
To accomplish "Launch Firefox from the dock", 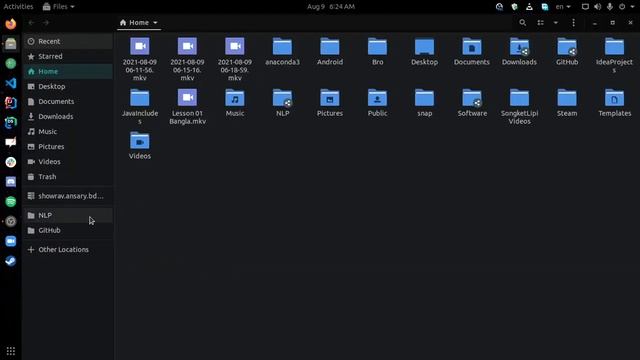I will [11, 24].
